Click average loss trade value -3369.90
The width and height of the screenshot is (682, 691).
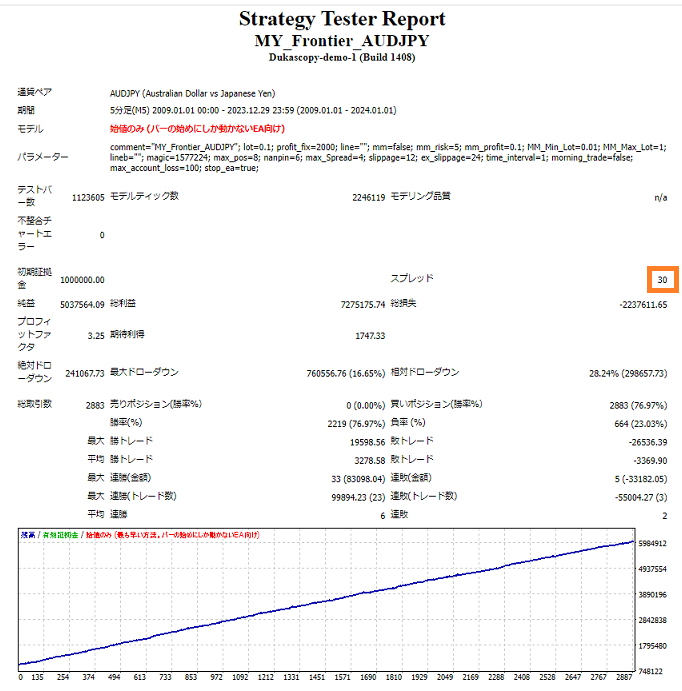pos(650,461)
